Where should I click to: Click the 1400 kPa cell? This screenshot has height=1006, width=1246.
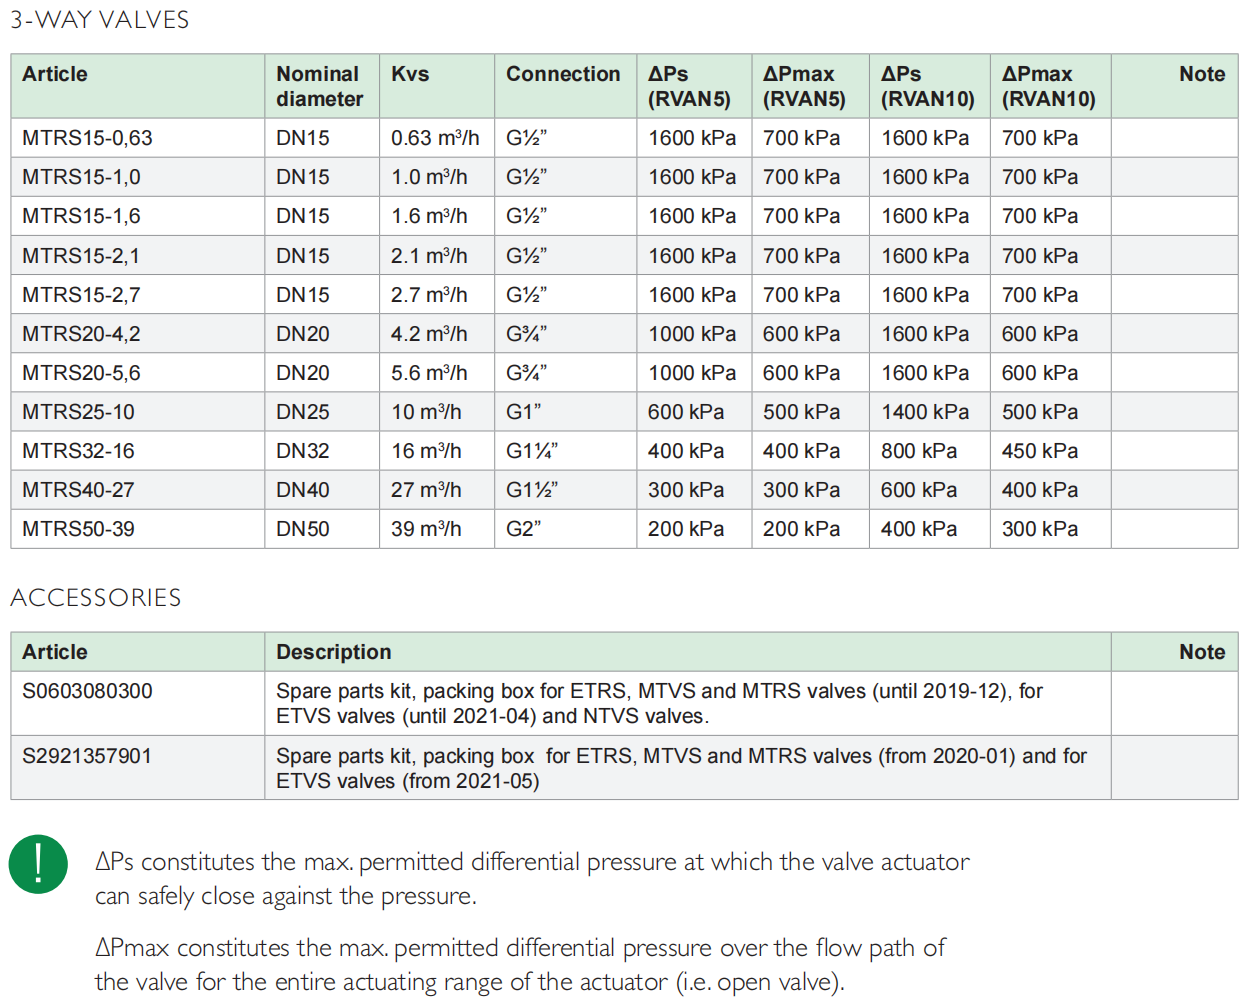pos(925,412)
